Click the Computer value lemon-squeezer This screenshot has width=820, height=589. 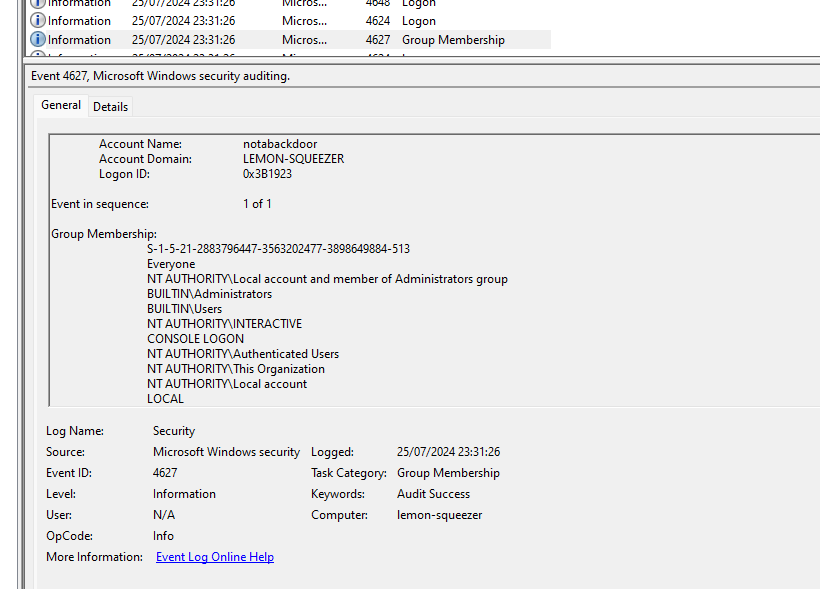click(439, 515)
